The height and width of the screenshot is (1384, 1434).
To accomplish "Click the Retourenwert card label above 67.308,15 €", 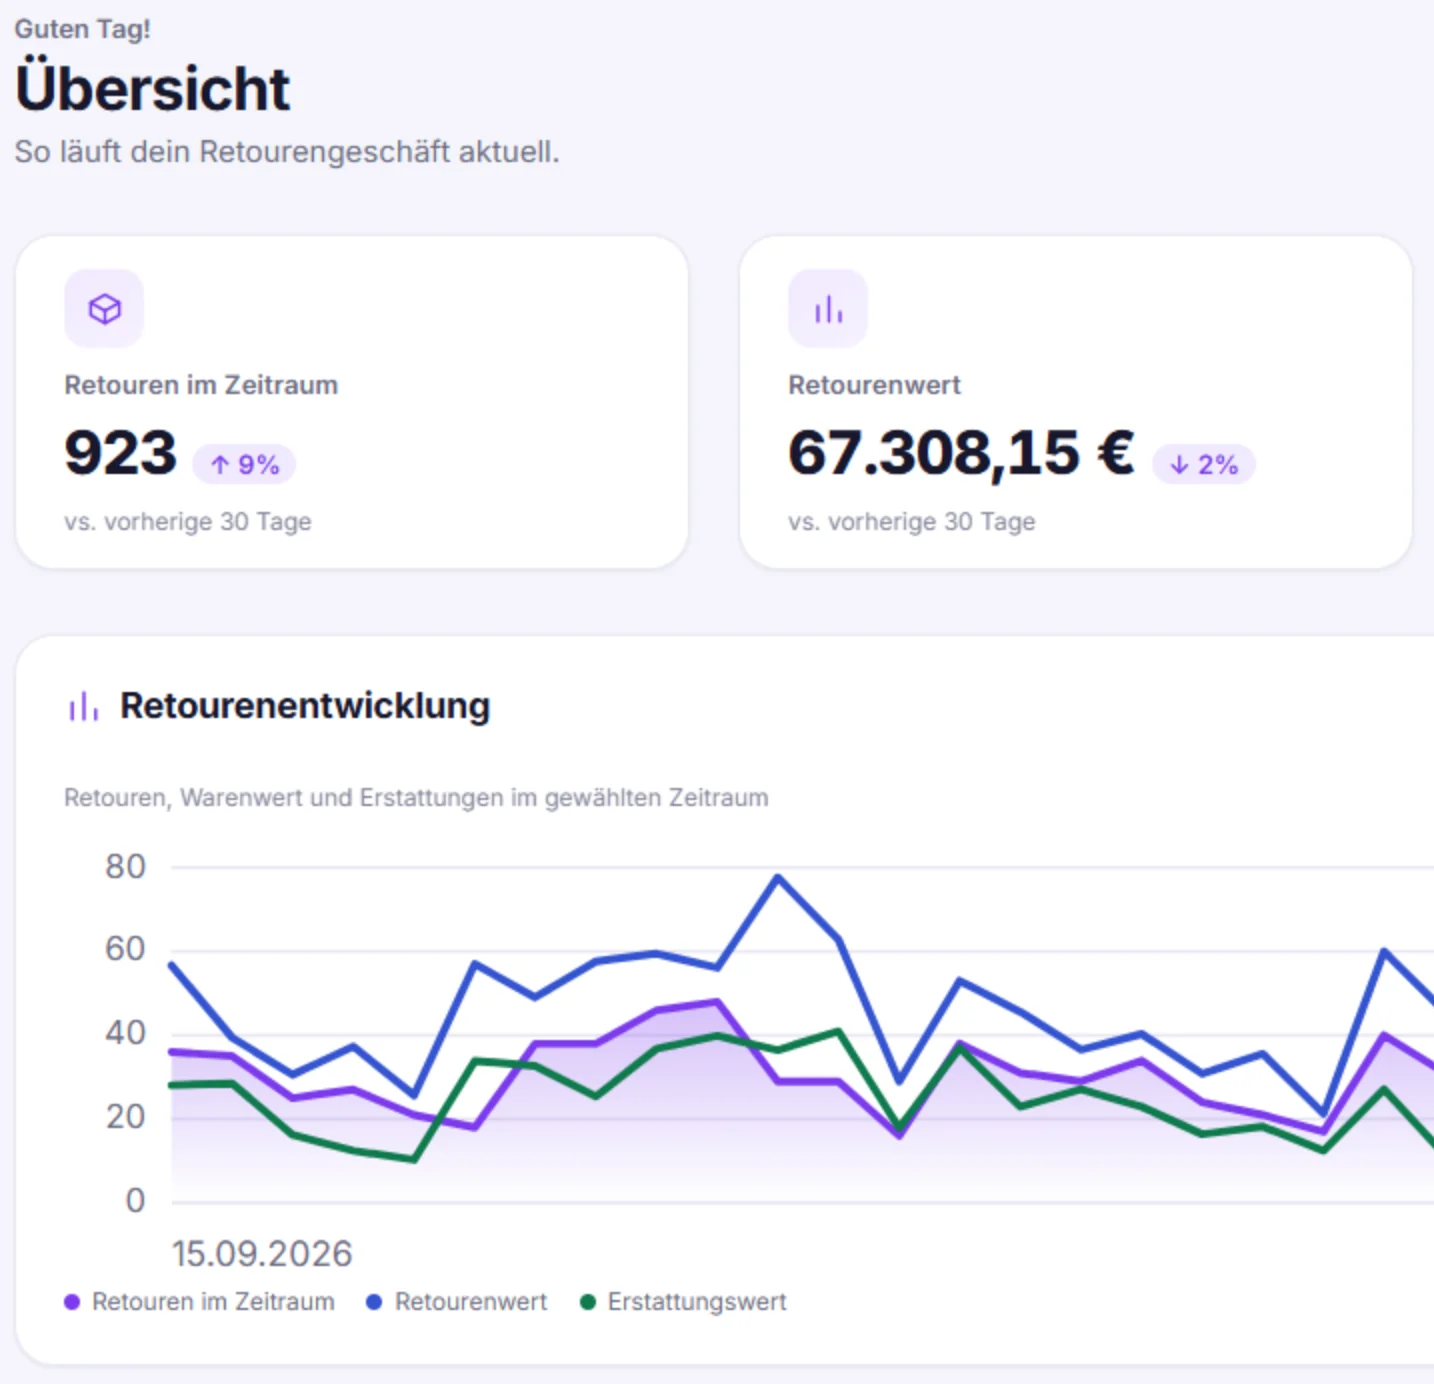I will tap(874, 385).
